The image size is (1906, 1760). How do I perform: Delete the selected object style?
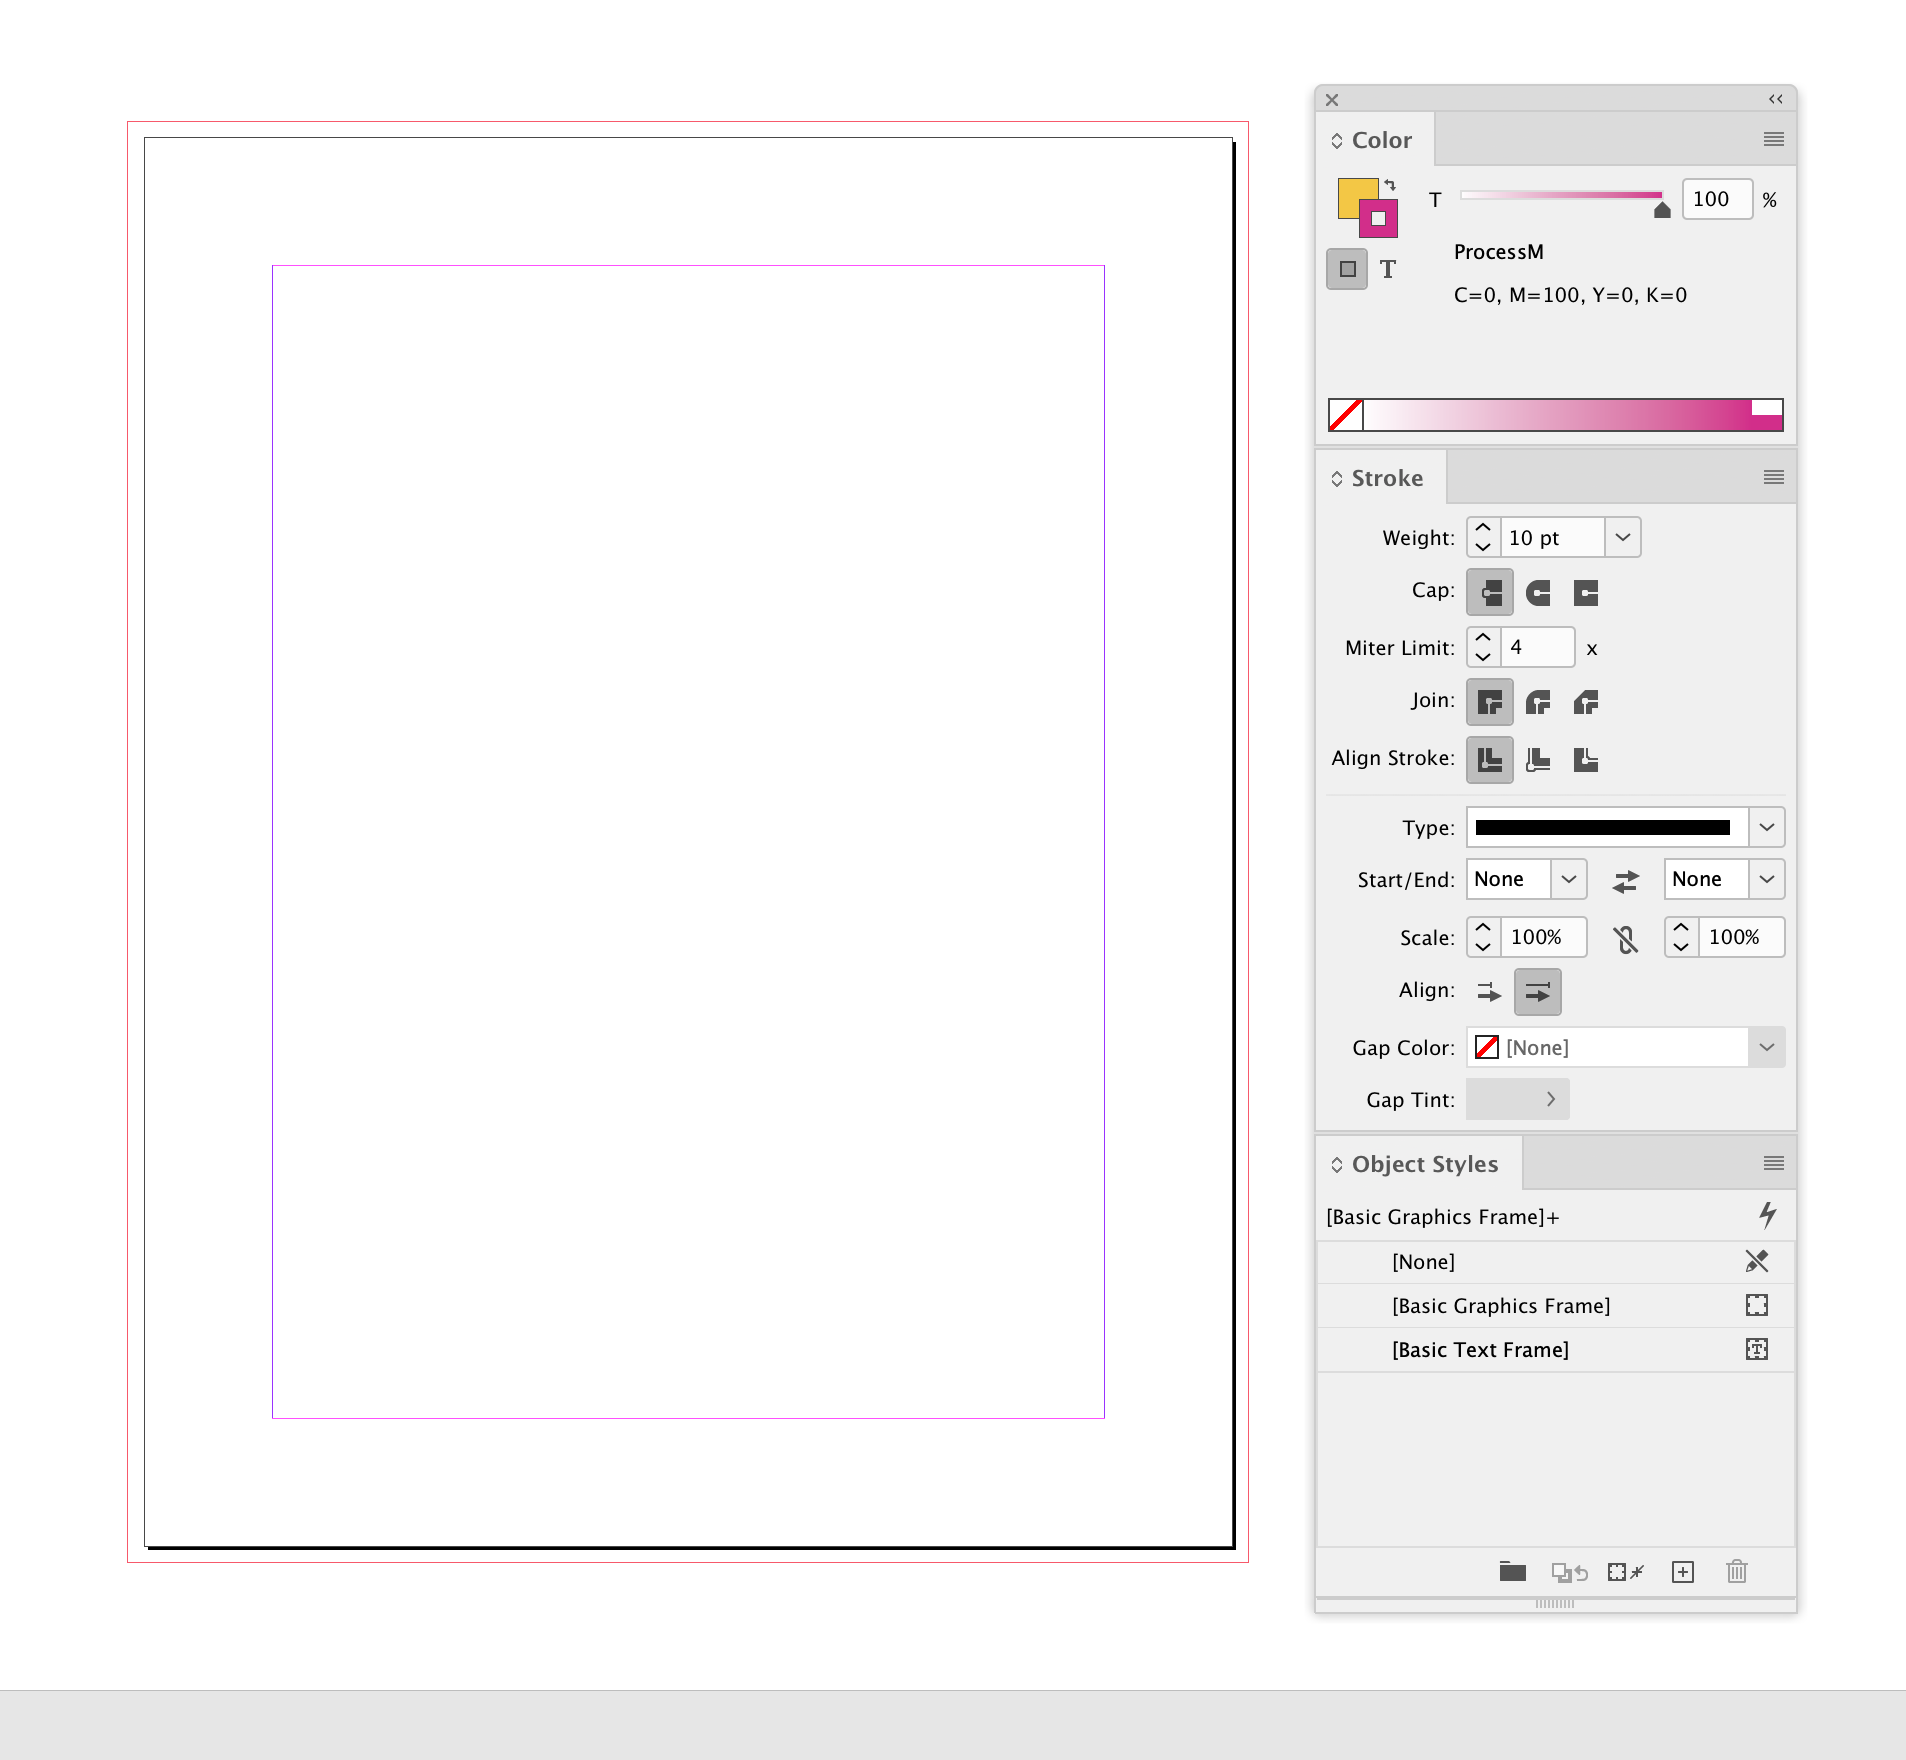(1736, 1571)
